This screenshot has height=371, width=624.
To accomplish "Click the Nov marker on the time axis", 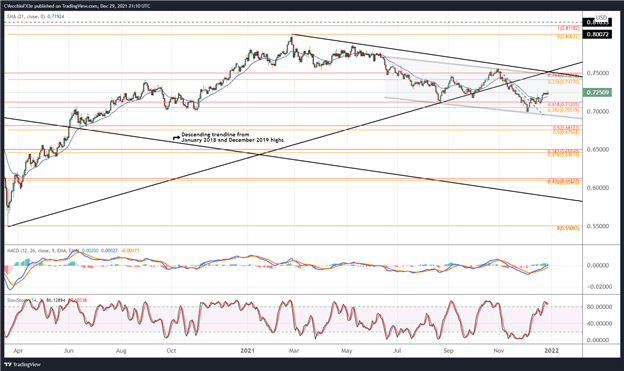I will click(x=499, y=351).
